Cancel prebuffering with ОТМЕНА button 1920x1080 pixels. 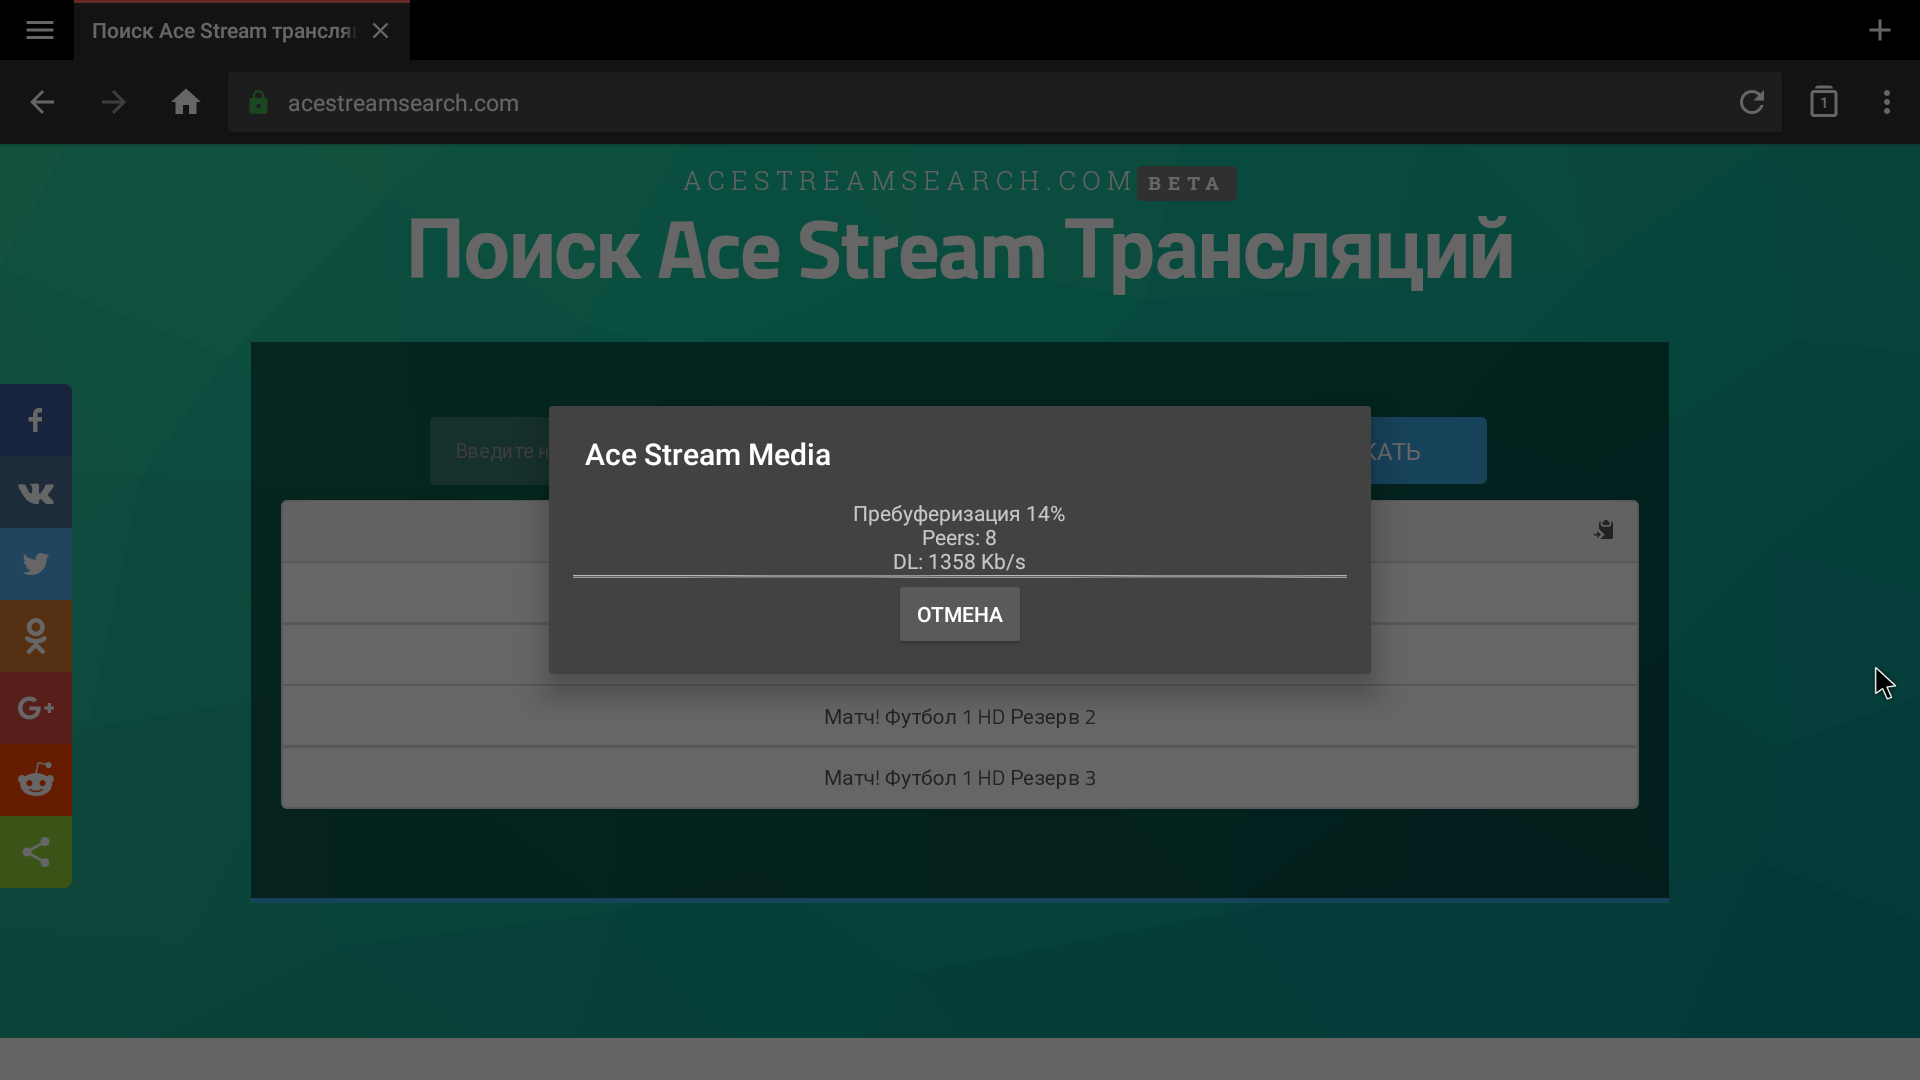click(960, 614)
